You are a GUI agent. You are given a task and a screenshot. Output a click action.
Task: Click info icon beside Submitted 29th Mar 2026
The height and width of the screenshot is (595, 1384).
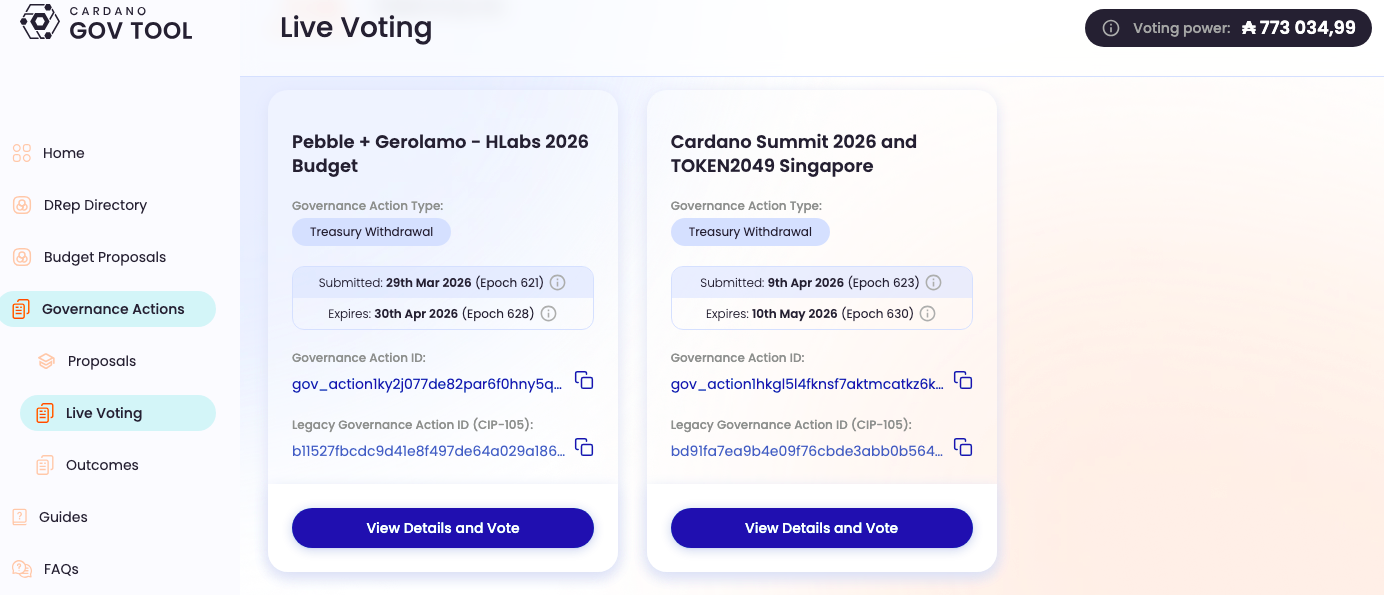[558, 283]
